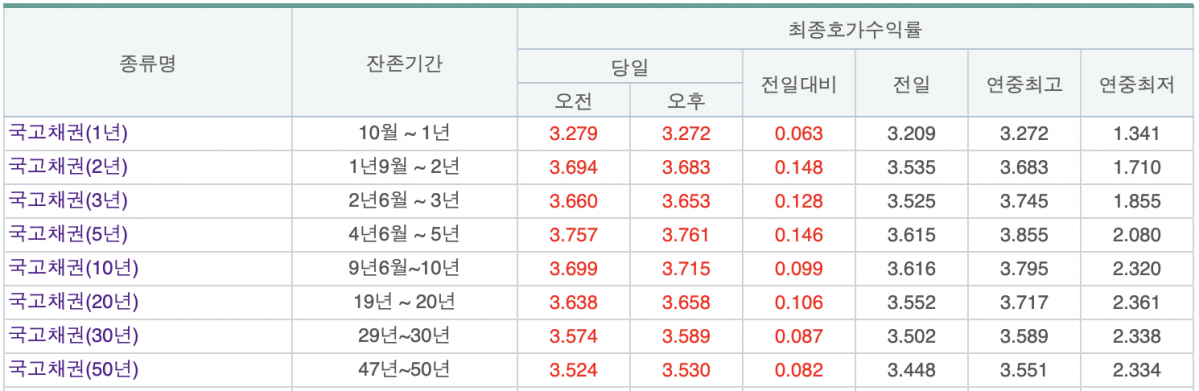The width and height of the screenshot is (1199, 391).
Task: Select the 47년~50년 maturity cell
Action: (x=405, y=370)
